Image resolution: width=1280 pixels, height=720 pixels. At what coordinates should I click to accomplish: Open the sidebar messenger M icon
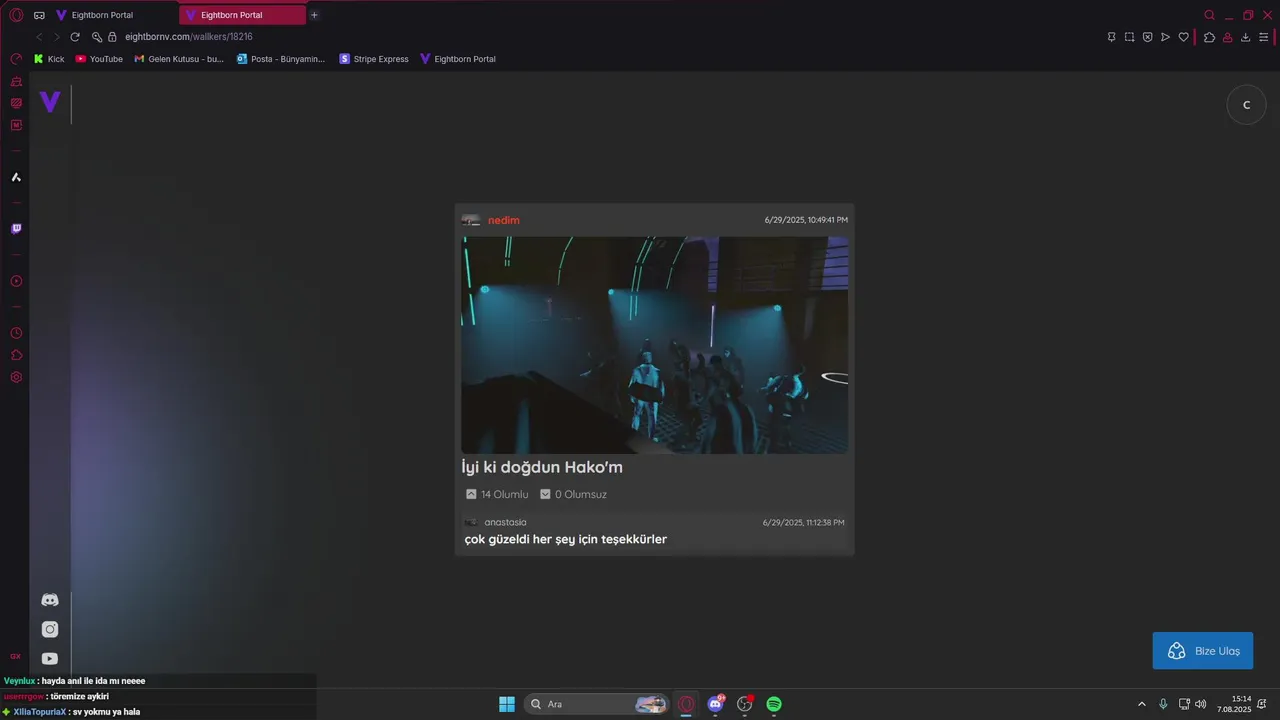coord(16,125)
